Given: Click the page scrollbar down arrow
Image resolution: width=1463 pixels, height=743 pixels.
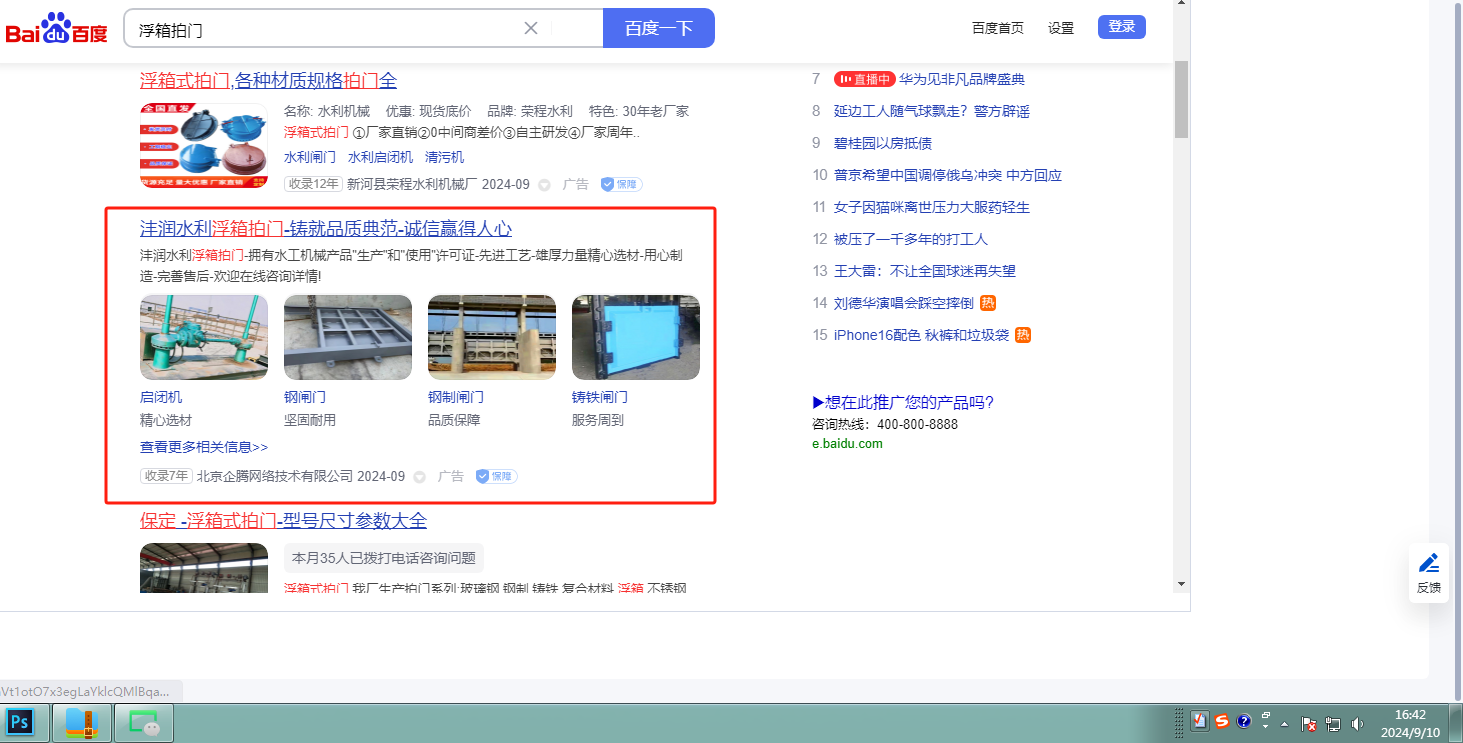Looking at the screenshot, I should pos(1181,583).
